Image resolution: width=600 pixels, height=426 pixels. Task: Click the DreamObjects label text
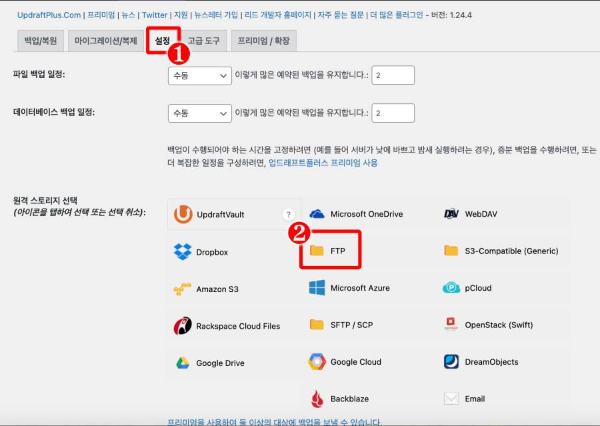pos(491,362)
